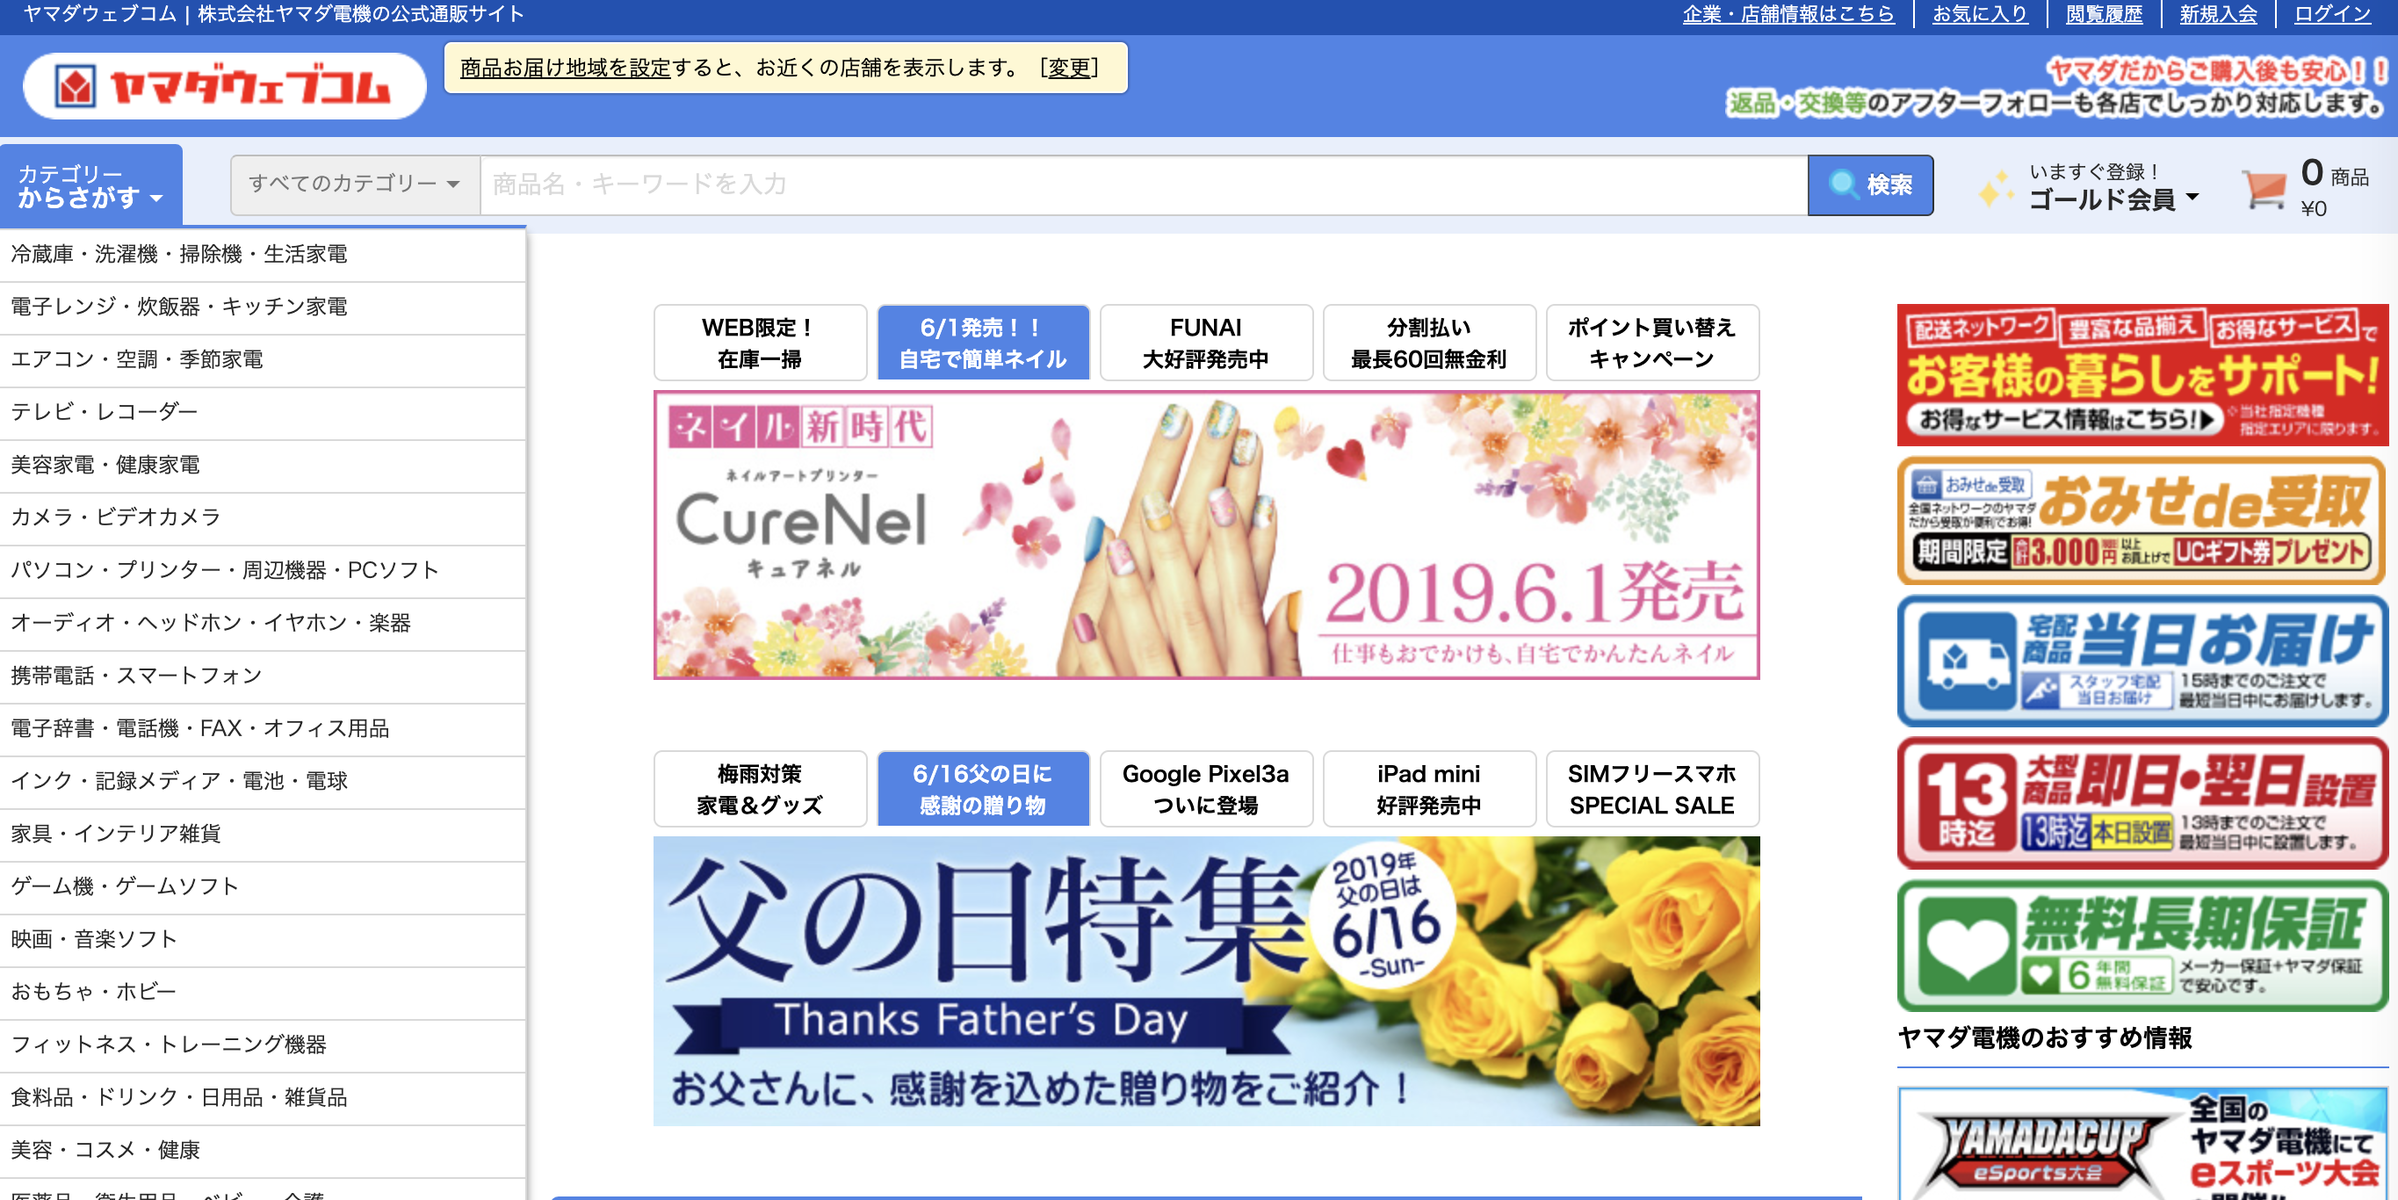Click the 新規入会 link
Image resolution: width=2398 pixels, height=1200 pixels.
[x=2218, y=14]
